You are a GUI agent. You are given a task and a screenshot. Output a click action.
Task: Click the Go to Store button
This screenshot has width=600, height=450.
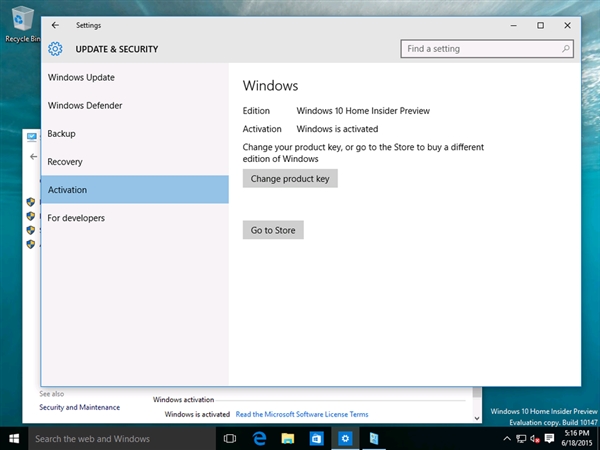coord(273,230)
